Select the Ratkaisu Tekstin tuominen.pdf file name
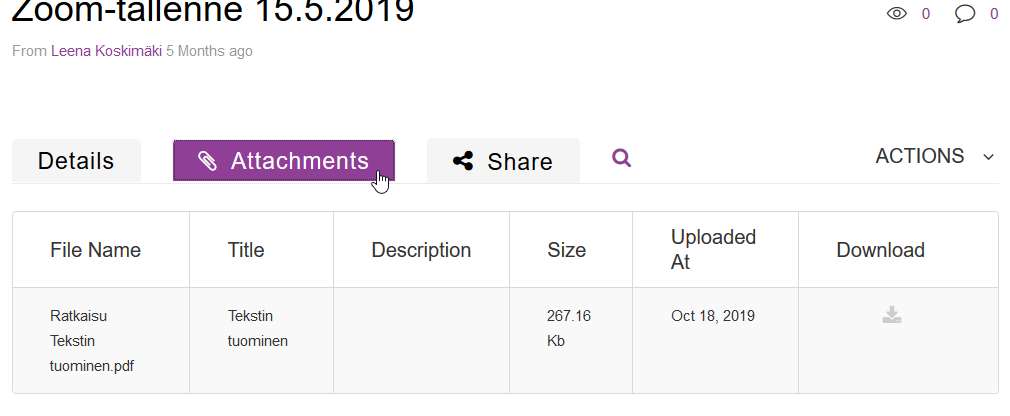Screen dimensions: 1010x416 click(x=92, y=341)
